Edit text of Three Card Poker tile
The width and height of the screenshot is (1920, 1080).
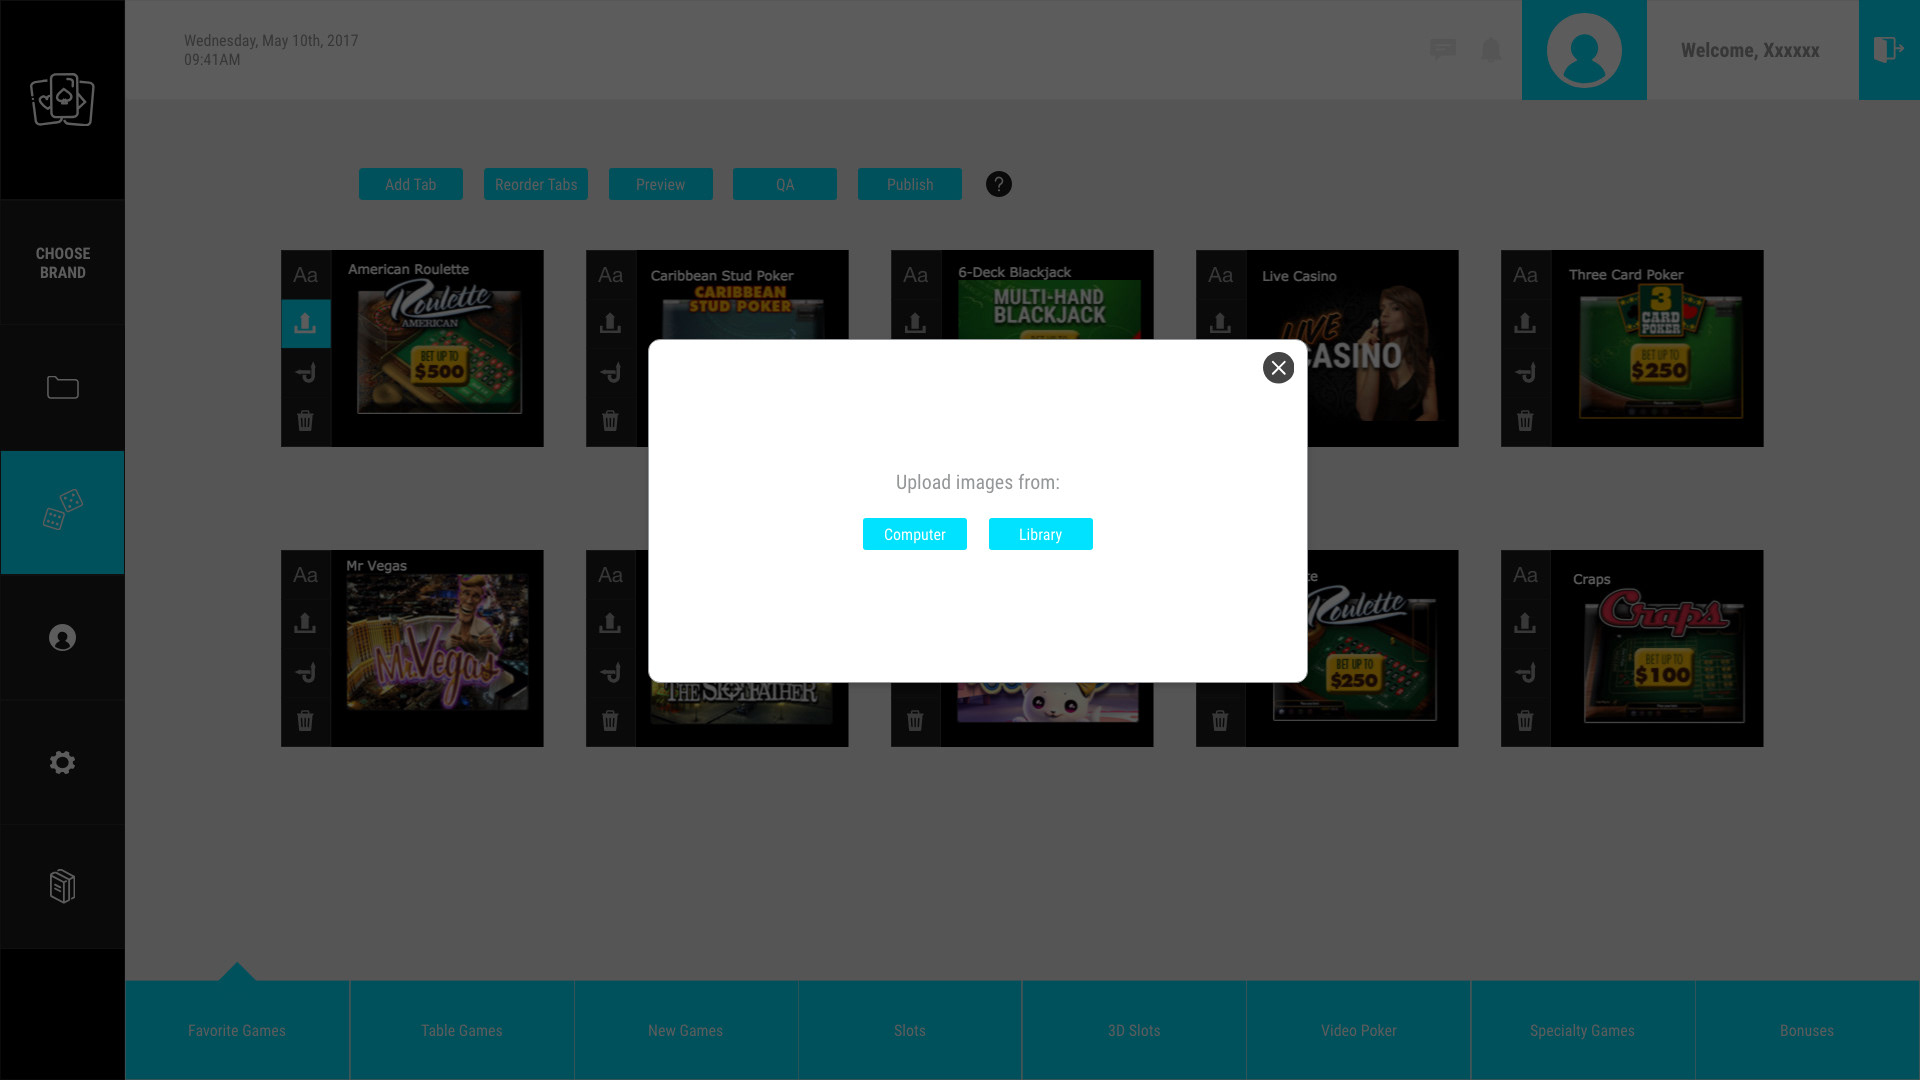[x=1525, y=275]
